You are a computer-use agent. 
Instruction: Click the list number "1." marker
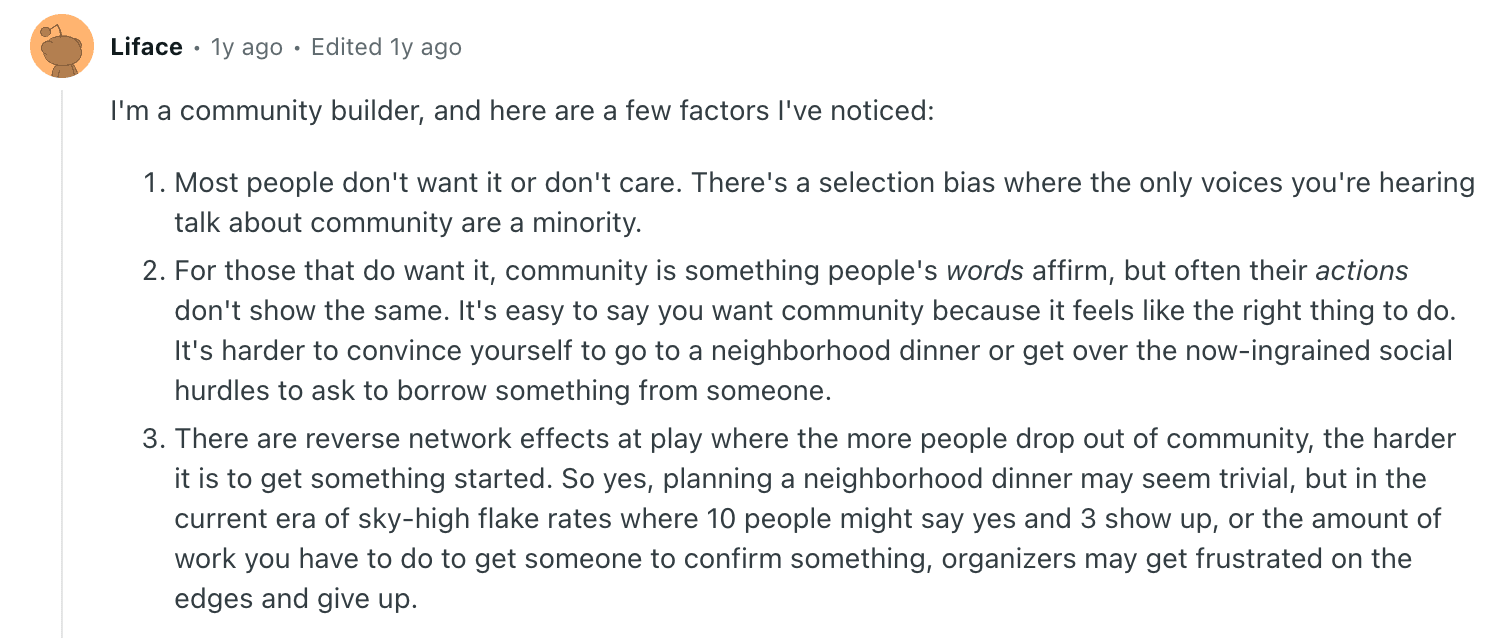(153, 183)
